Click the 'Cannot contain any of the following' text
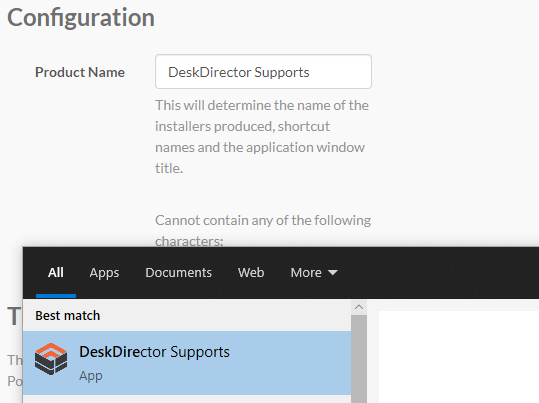The height and width of the screenshot is (403, 539). click(263, 220)
